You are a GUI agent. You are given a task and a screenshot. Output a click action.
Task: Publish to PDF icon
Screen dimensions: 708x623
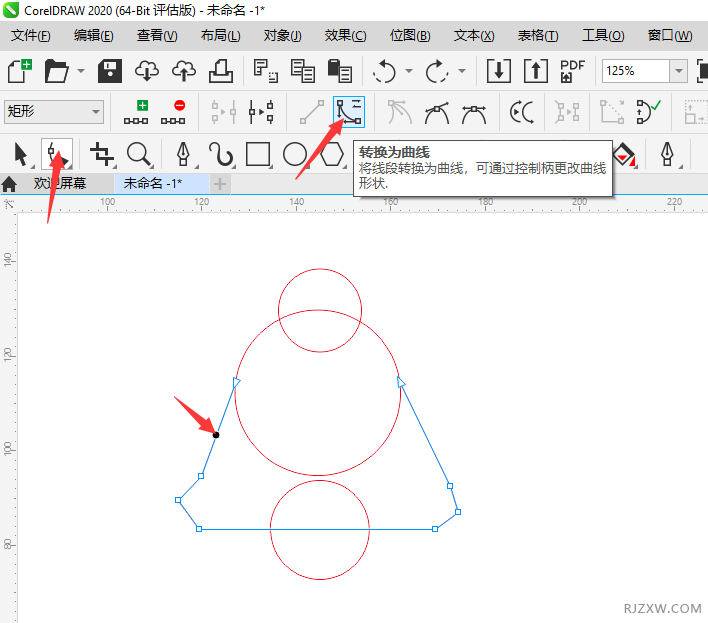tap(573, 71)
